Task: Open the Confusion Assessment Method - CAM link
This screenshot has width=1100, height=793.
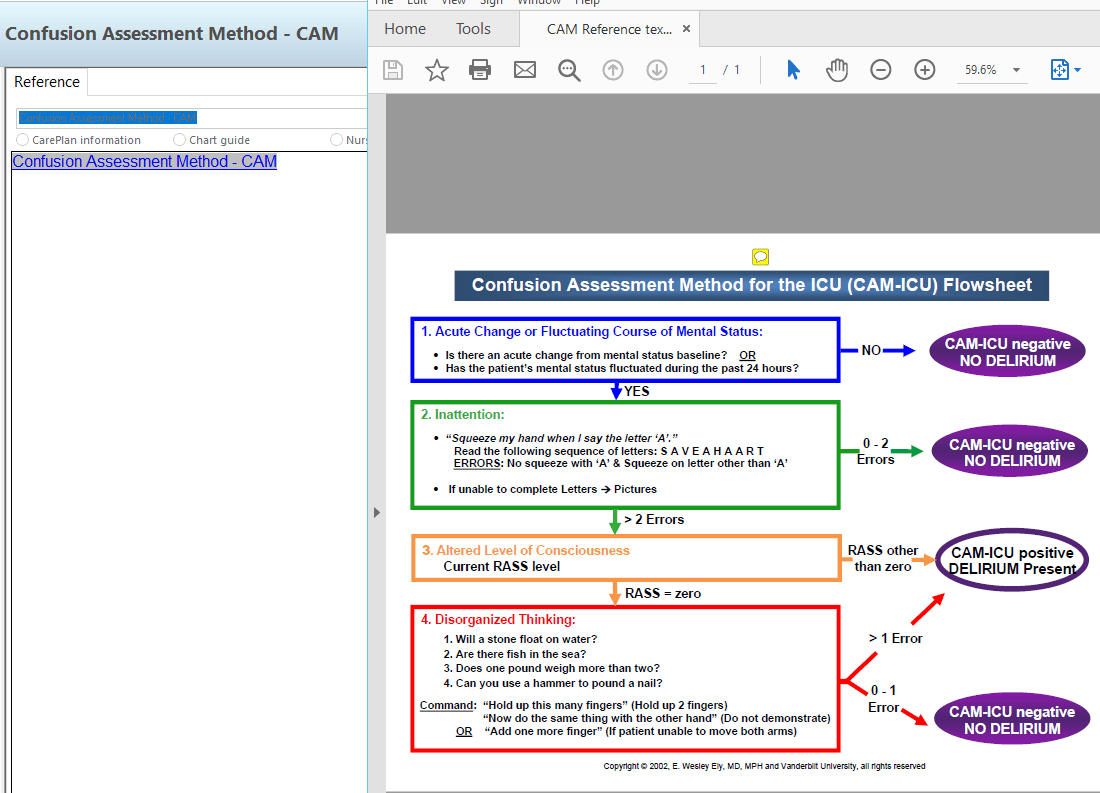Action: click(x=144, y=162)
